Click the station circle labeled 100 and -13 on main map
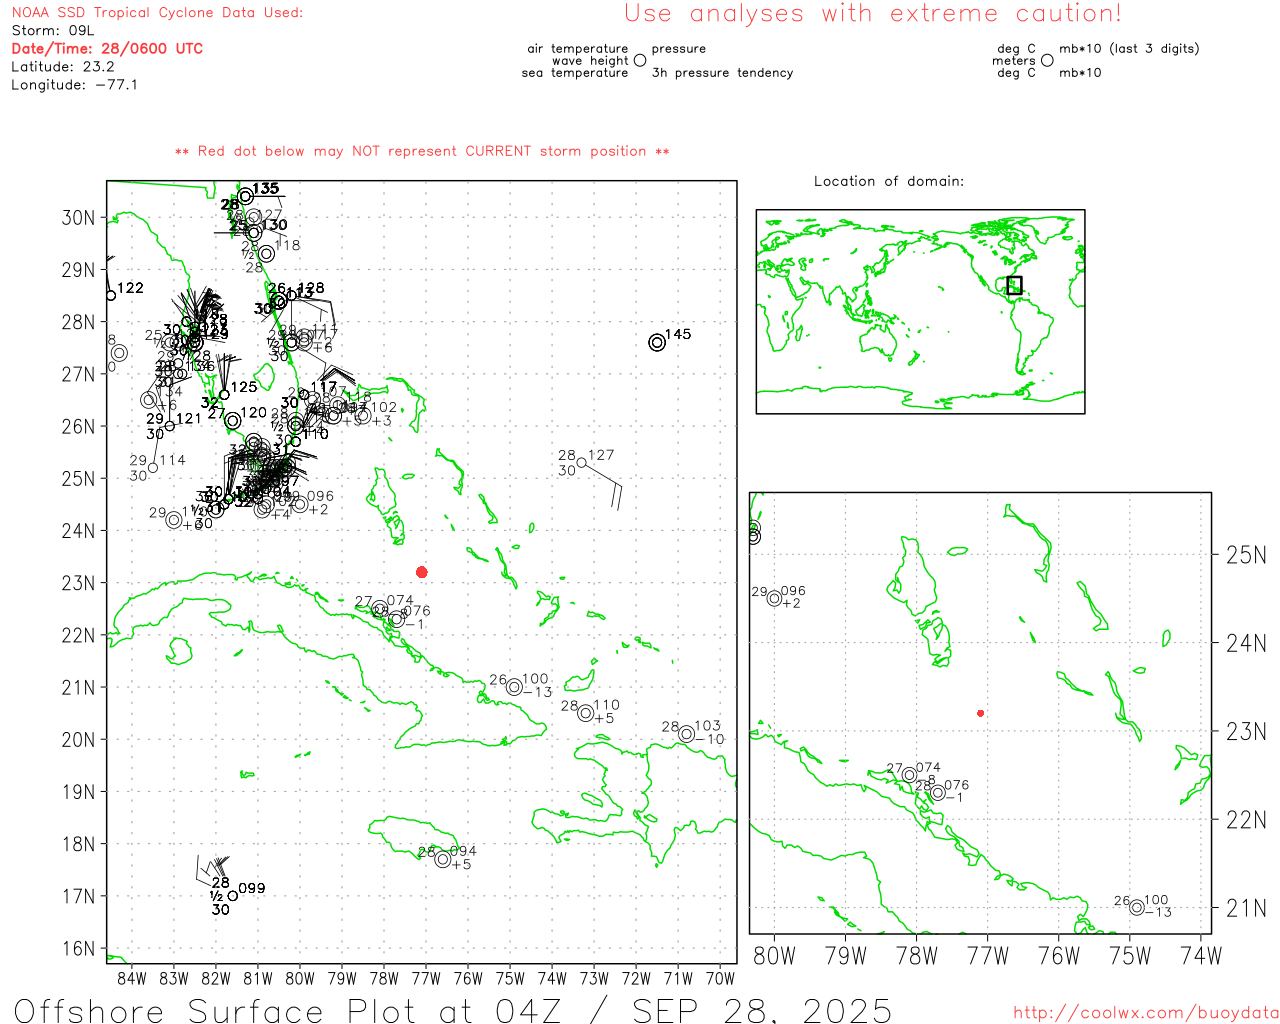This screenshot has width=1280, height=1024. pos(514,687)
